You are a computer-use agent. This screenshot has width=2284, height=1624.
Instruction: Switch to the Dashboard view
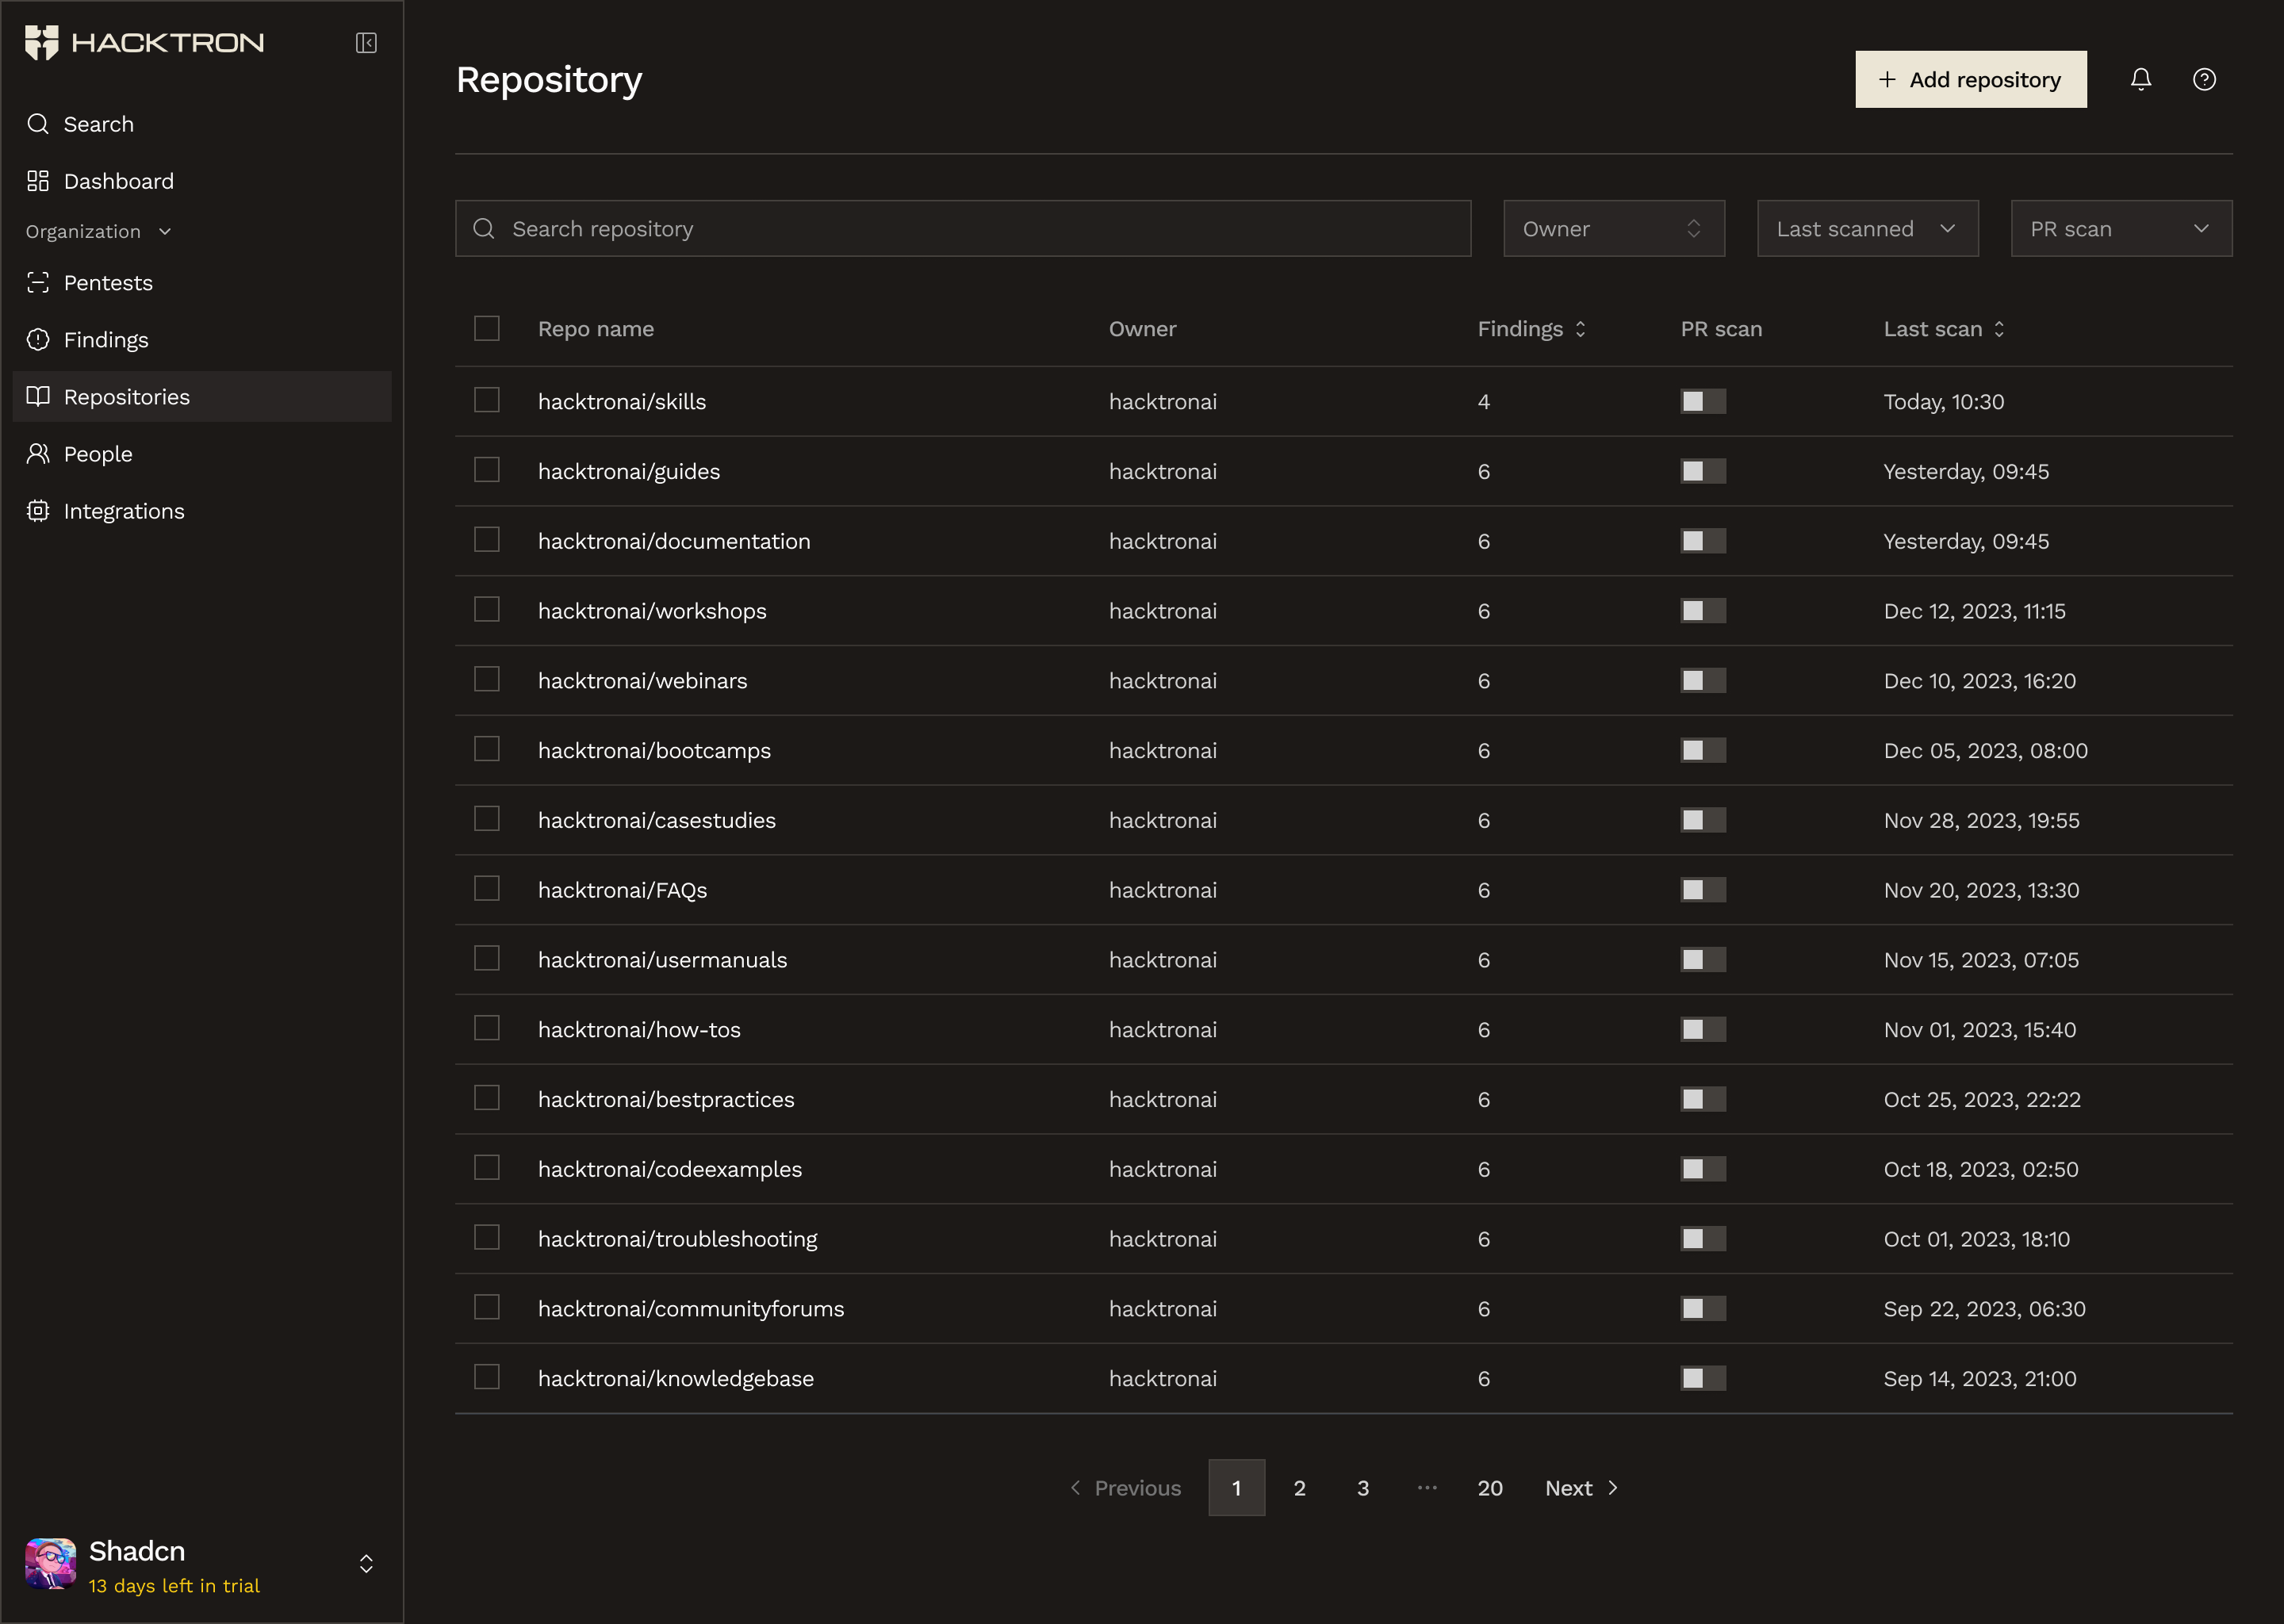point(119,180)
